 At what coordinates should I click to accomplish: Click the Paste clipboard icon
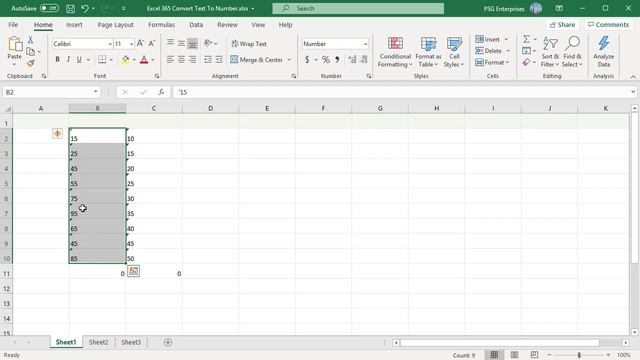click(x=15, y=44)
